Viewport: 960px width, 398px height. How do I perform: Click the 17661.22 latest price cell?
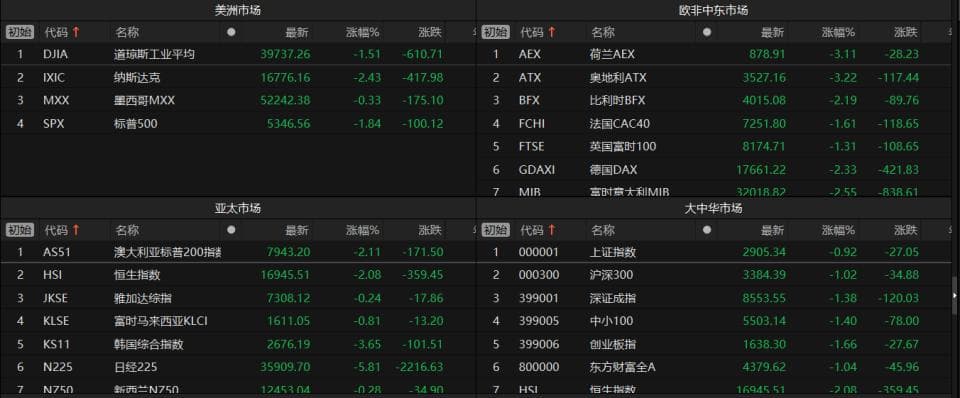761,170
